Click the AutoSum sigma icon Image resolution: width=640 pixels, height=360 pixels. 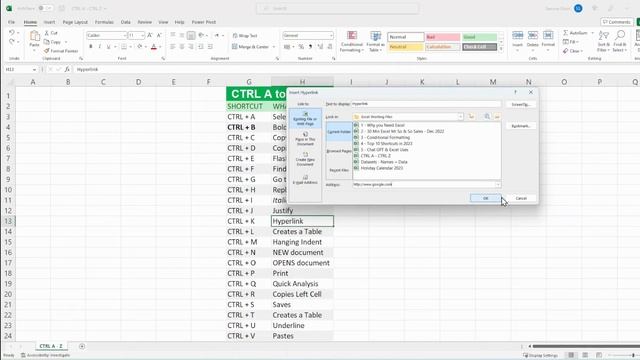pyautogui.click(x=566, y=33)
